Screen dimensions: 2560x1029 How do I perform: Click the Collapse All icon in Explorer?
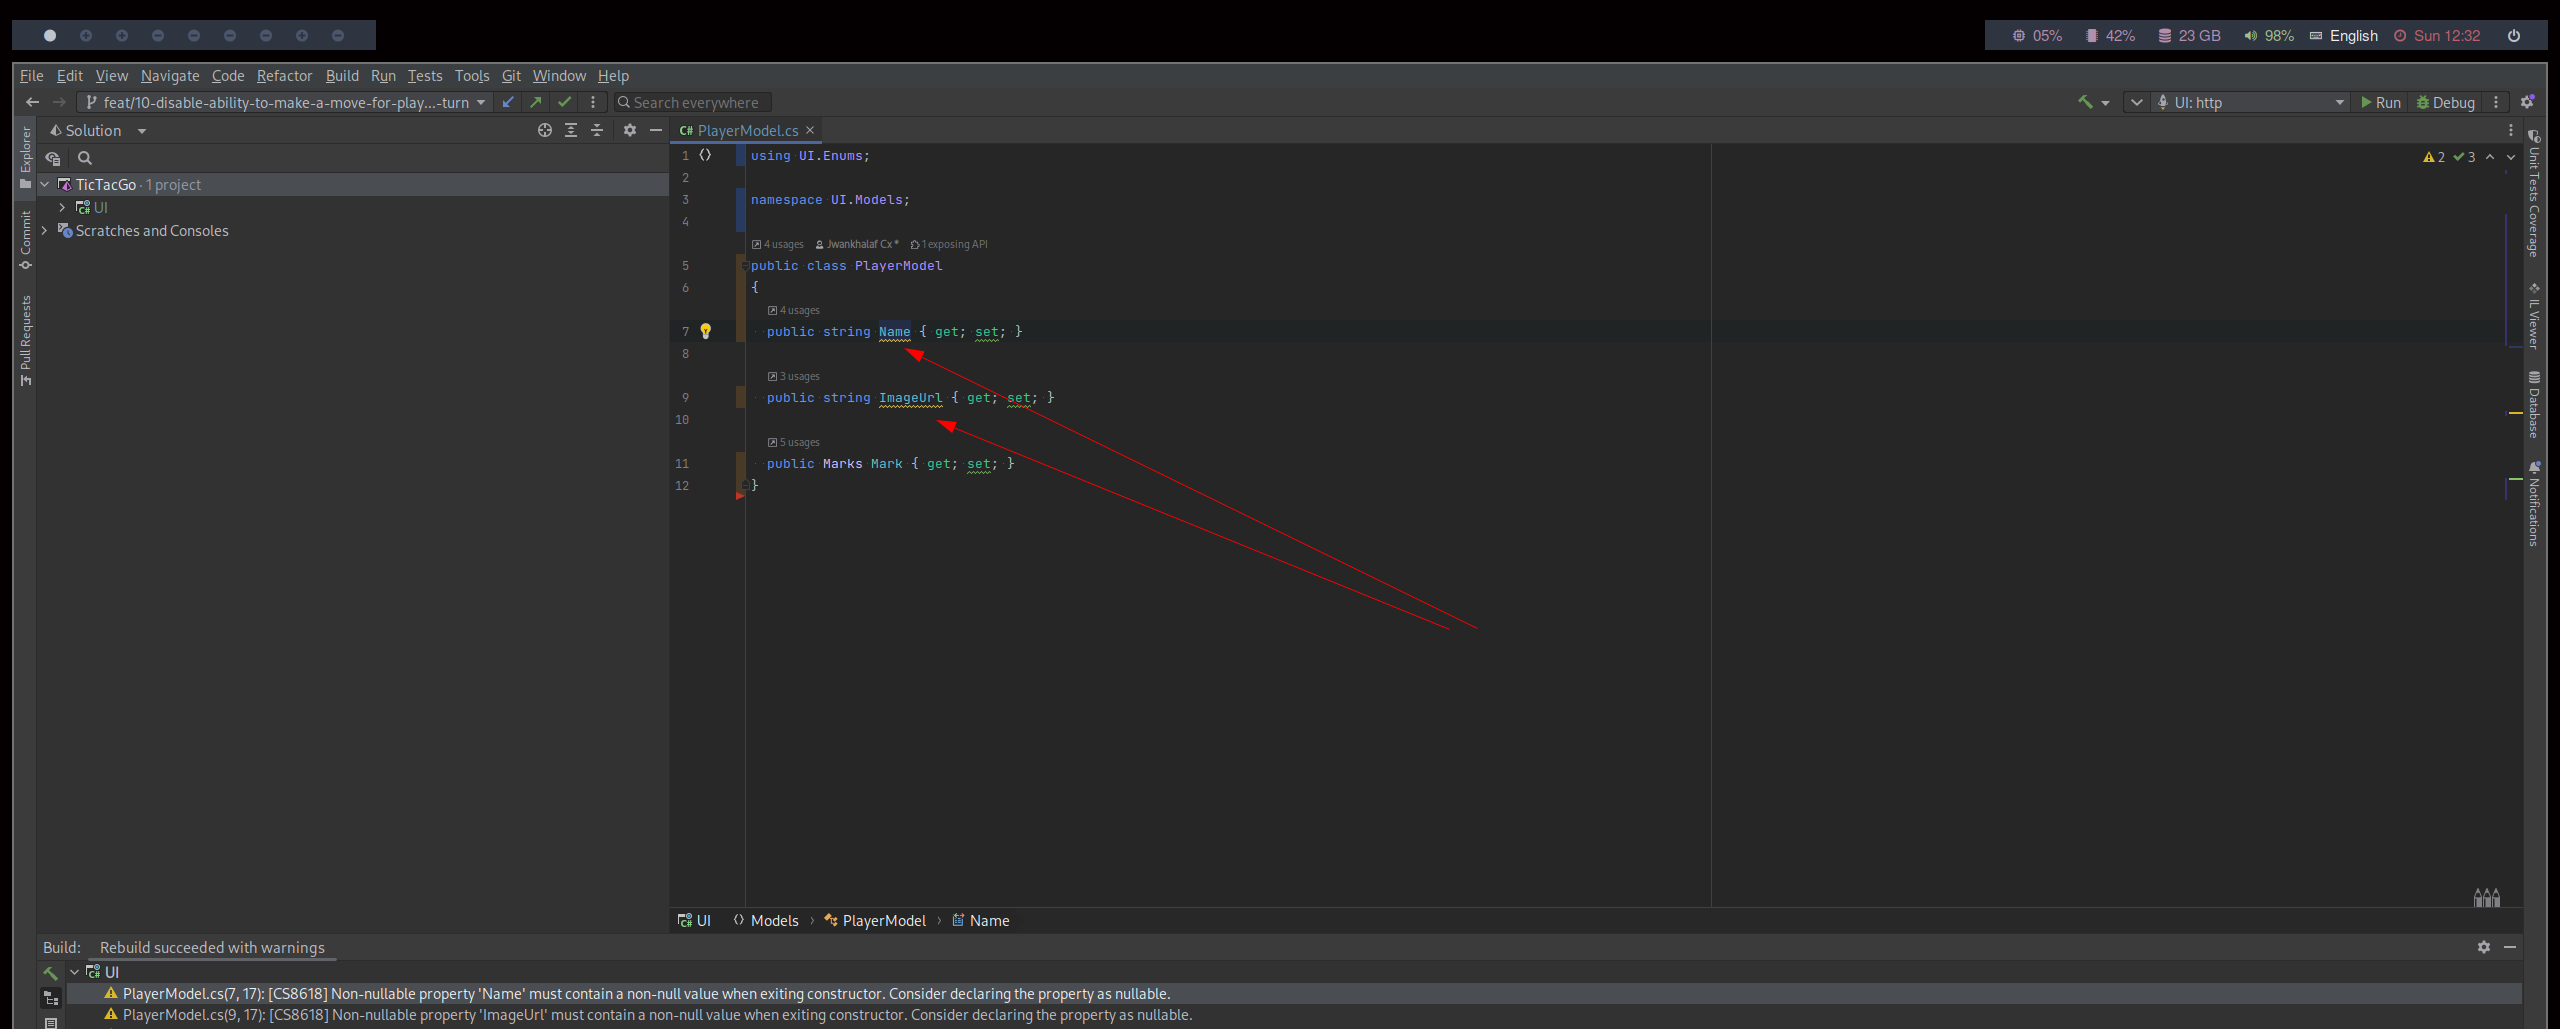[597, 130]
